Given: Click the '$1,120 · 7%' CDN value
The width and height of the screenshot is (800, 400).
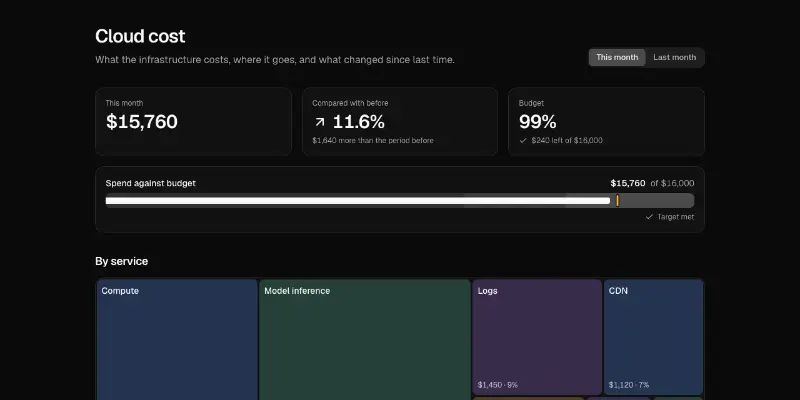Looking at the screenshot, I should point(629,385).
